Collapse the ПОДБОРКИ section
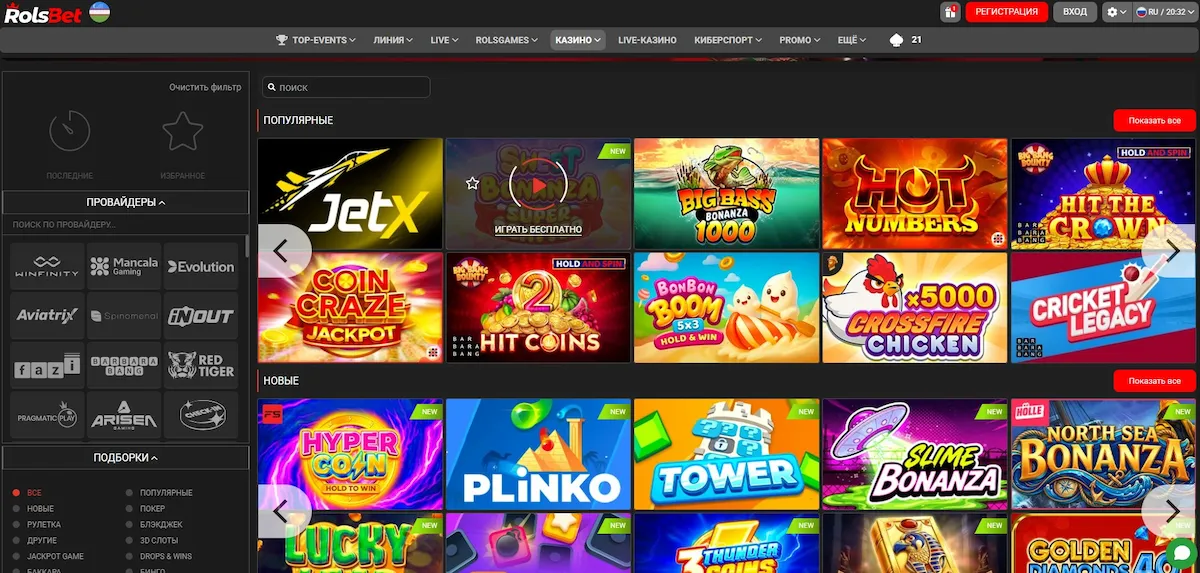1200x573 pixels. (x=126, y=457)
